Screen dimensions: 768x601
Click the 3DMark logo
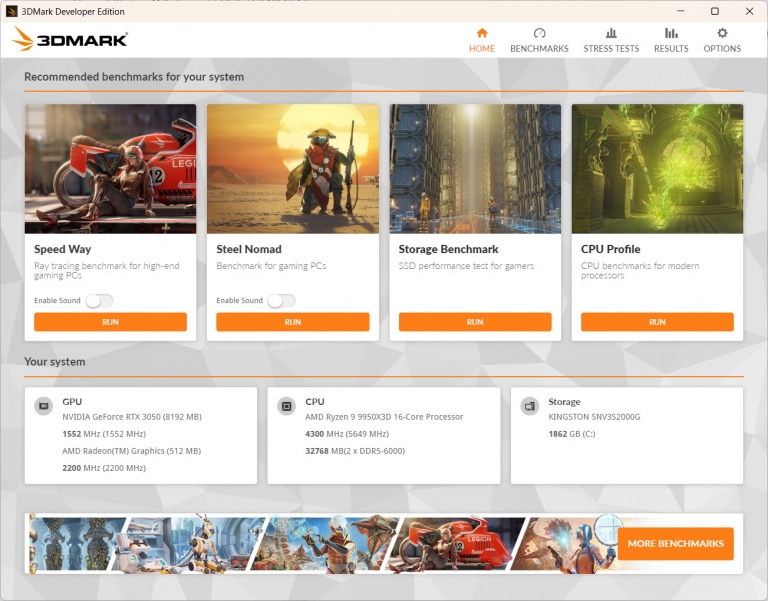coord(70,39)
